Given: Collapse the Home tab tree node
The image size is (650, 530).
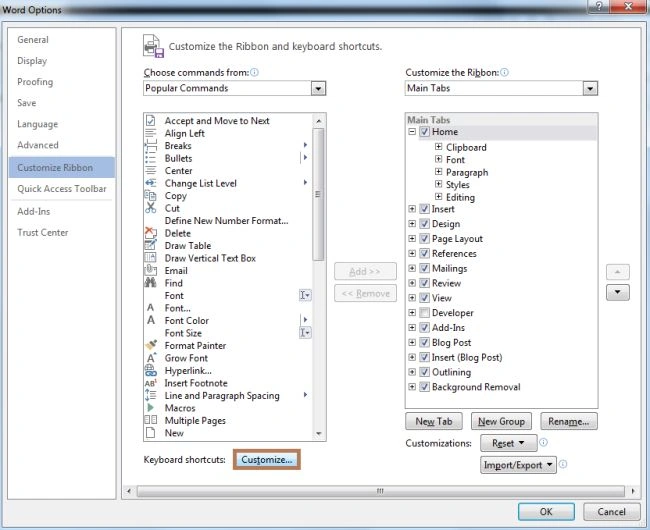Looking at the screenshot, I should [x=412, y=132].
